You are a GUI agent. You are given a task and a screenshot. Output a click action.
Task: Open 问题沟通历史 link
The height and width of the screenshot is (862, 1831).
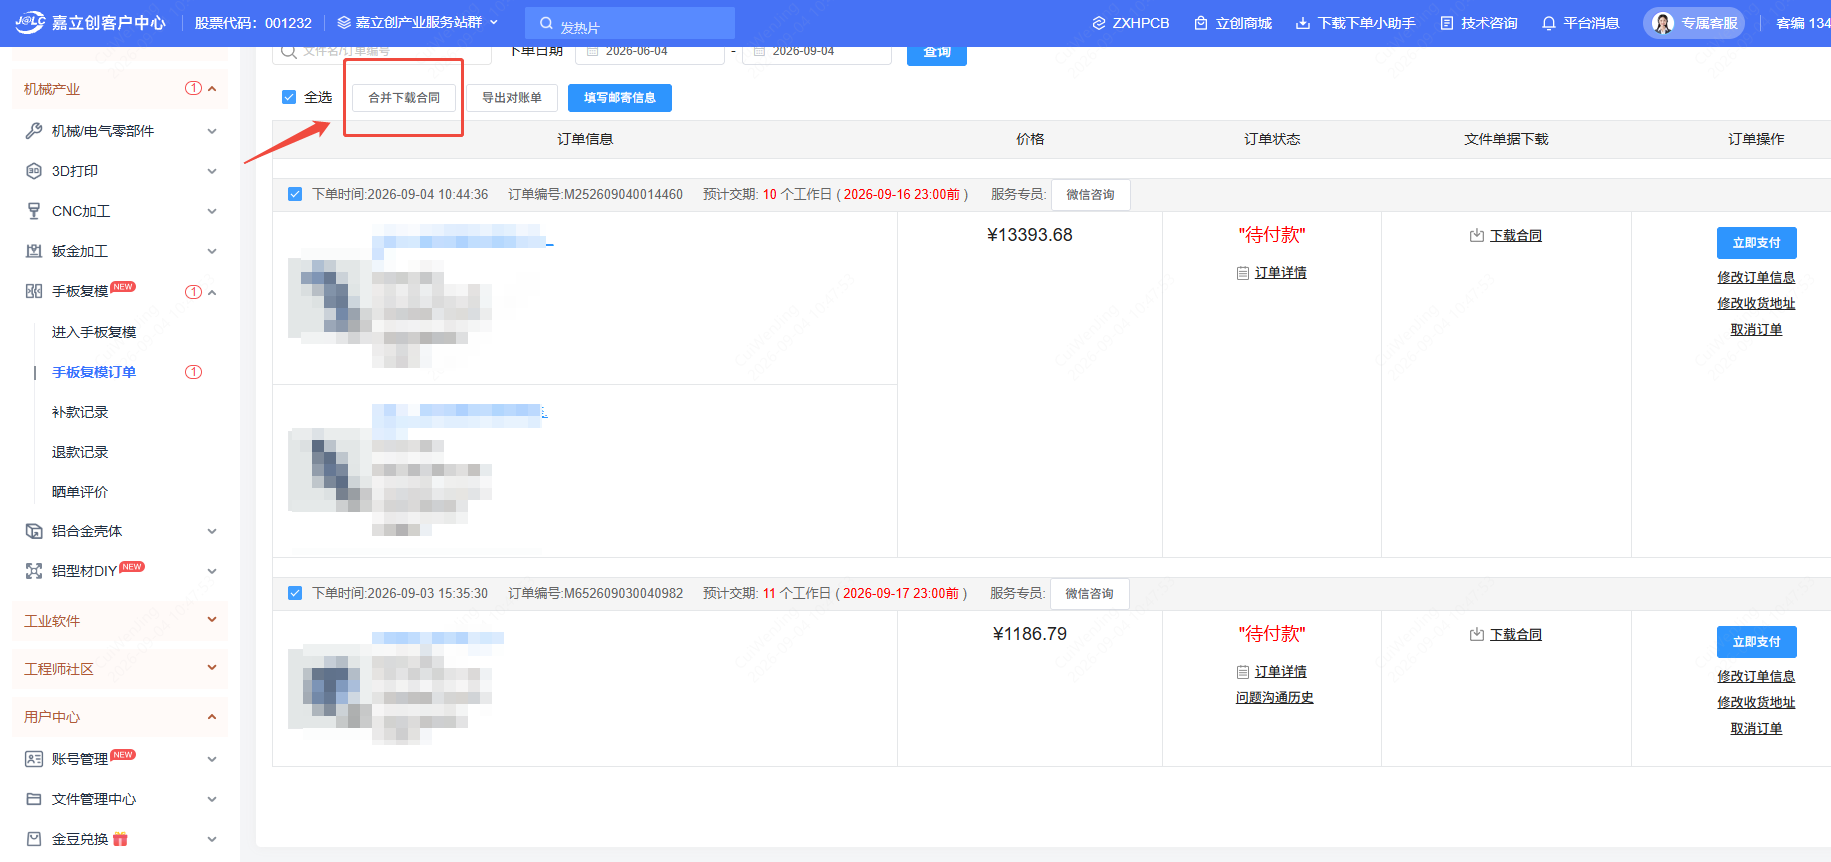(x=1274, y=698)
